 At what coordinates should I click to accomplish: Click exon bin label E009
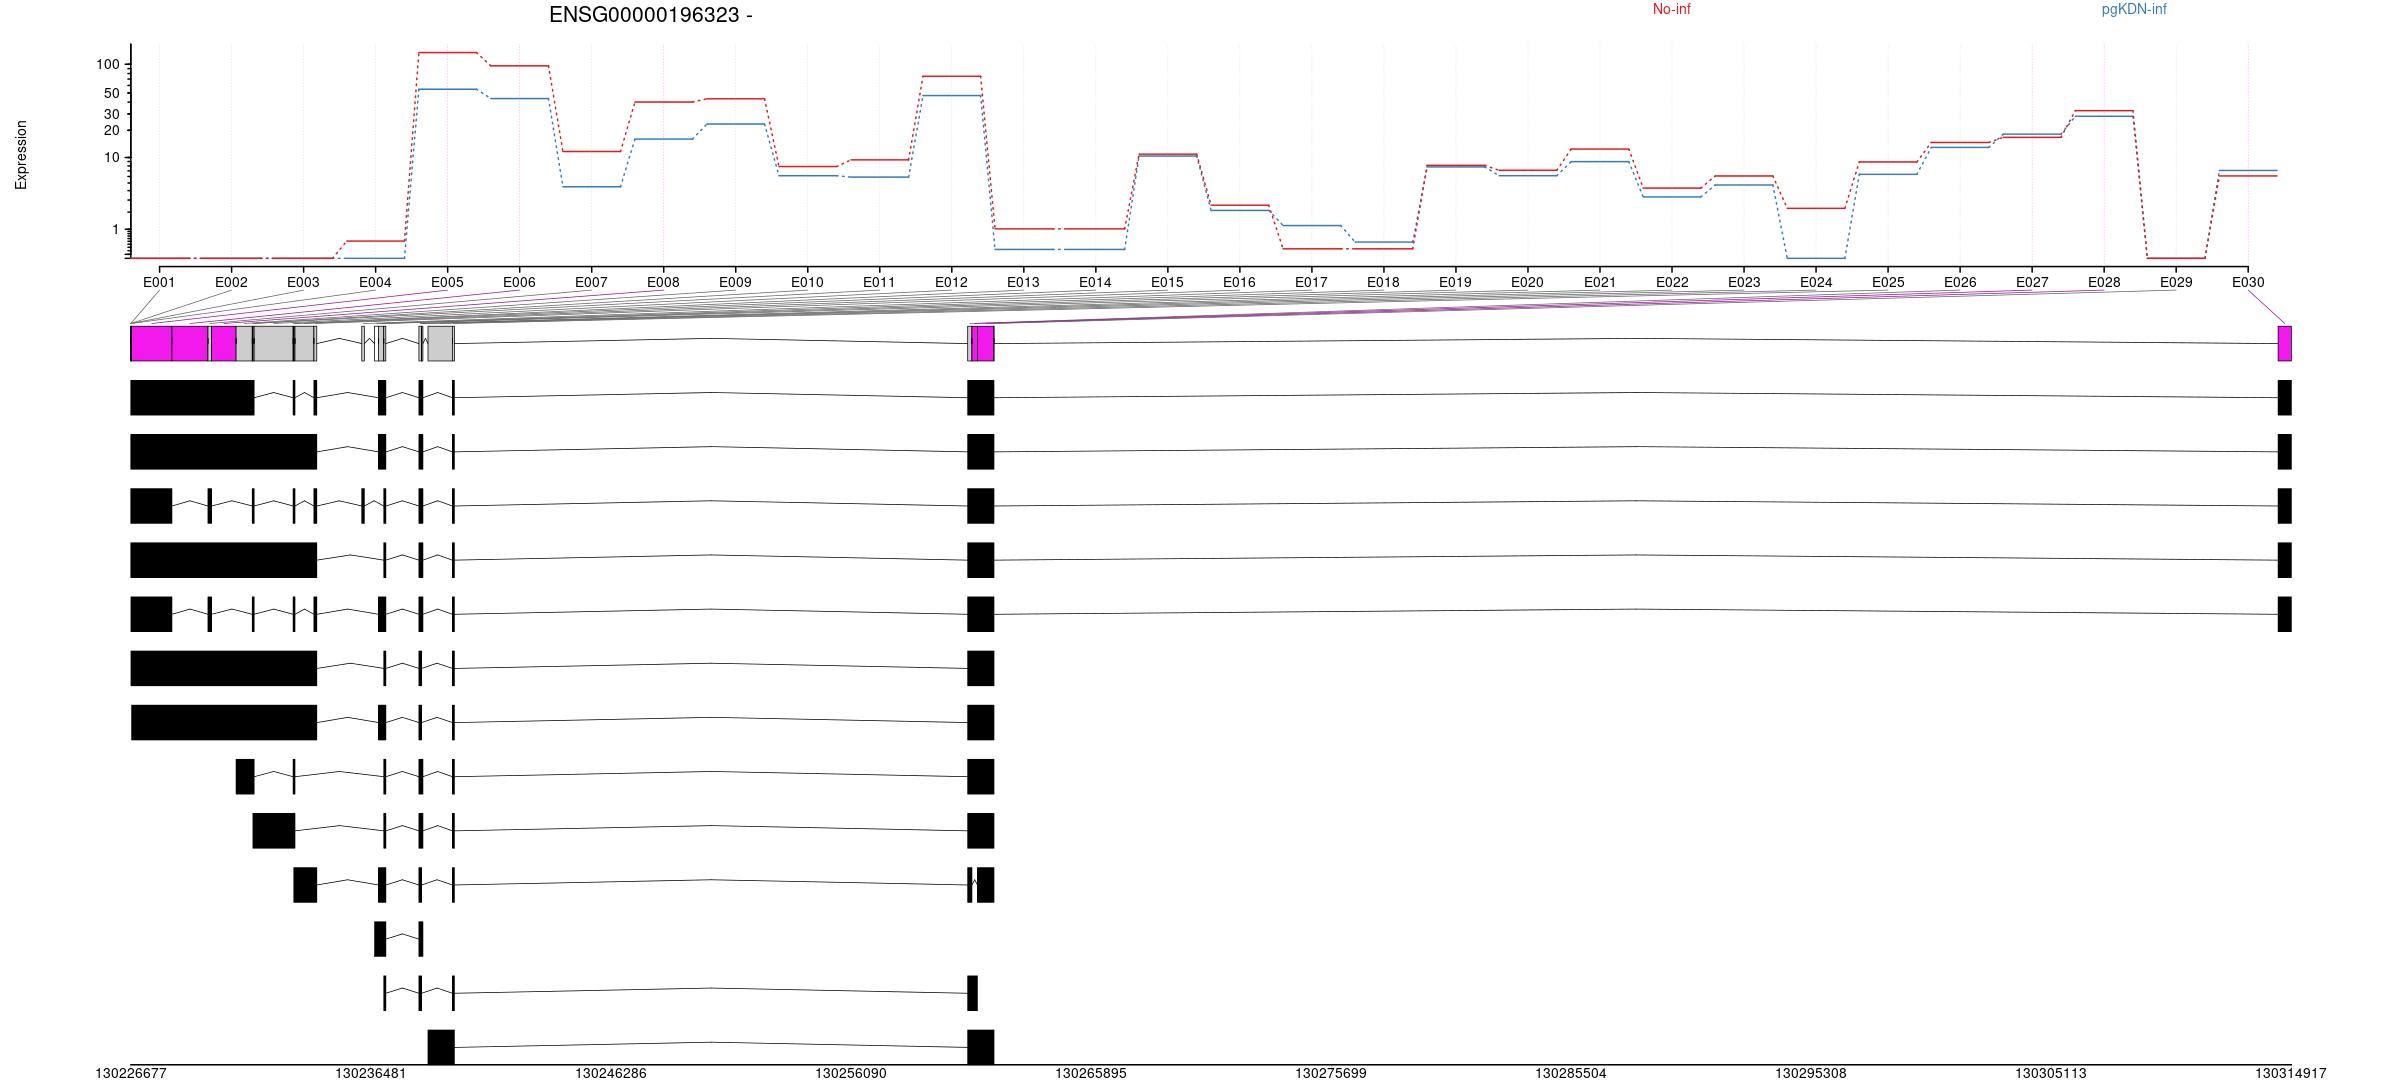click(x=735, y=282)
